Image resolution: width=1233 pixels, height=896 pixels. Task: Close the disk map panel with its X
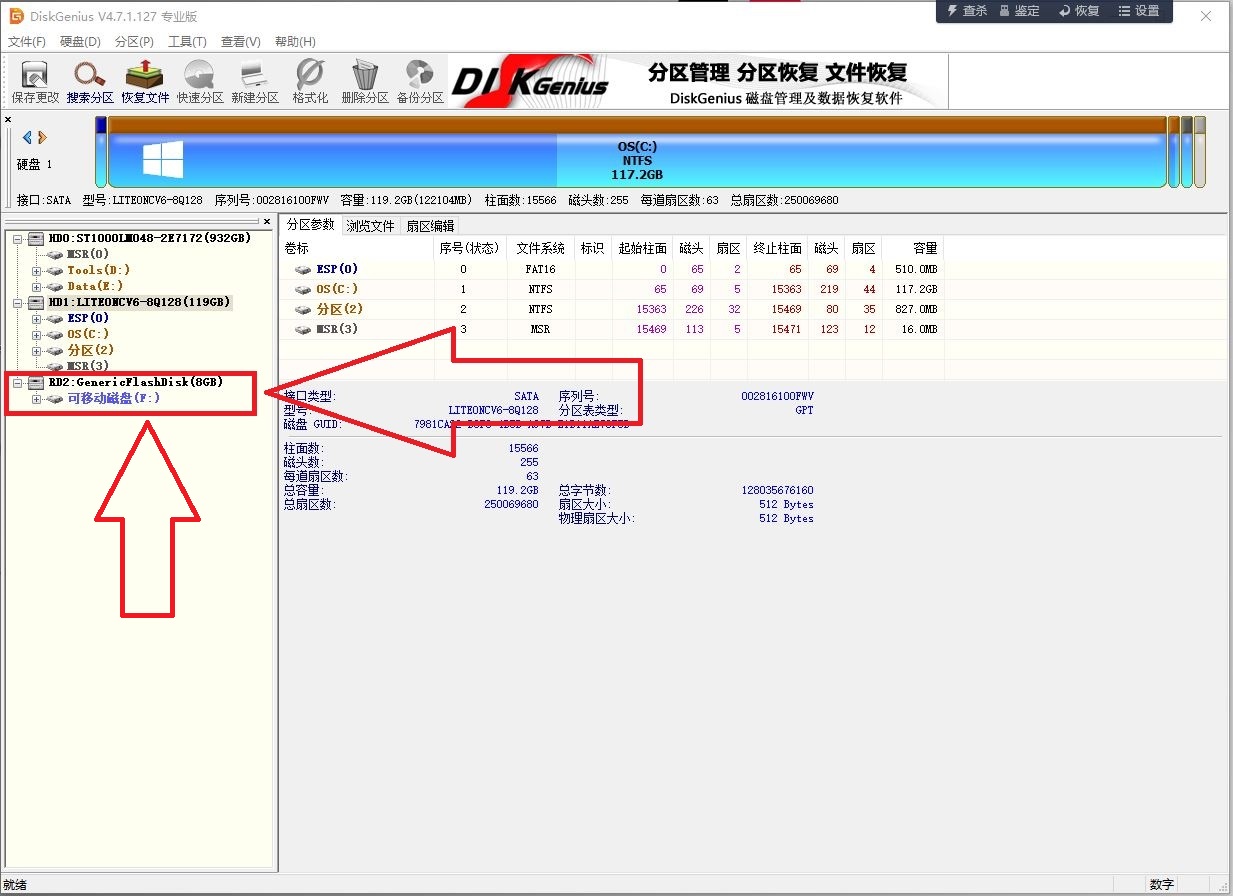point(8,119)
